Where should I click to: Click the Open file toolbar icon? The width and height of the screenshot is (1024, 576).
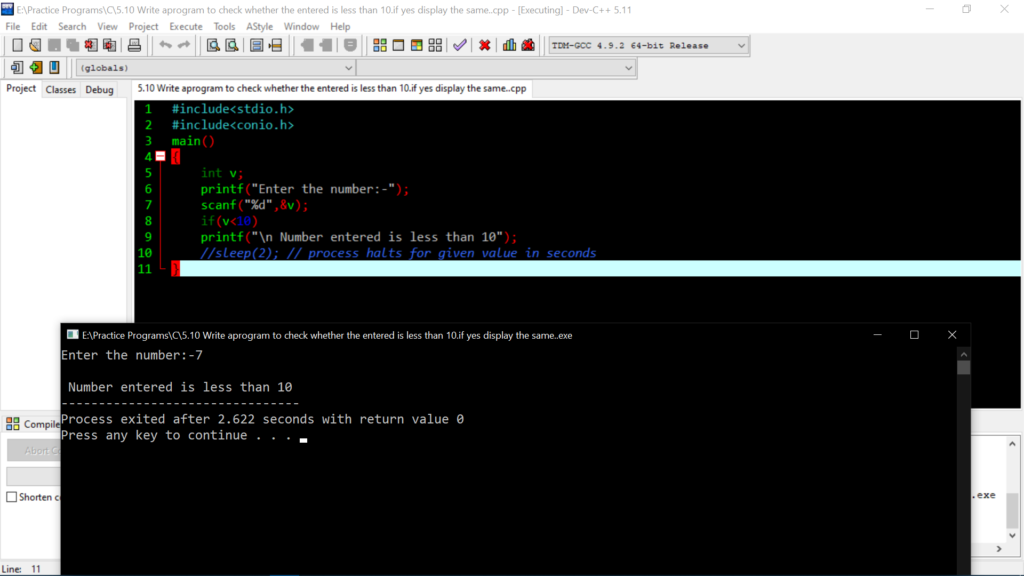(35, 45)
